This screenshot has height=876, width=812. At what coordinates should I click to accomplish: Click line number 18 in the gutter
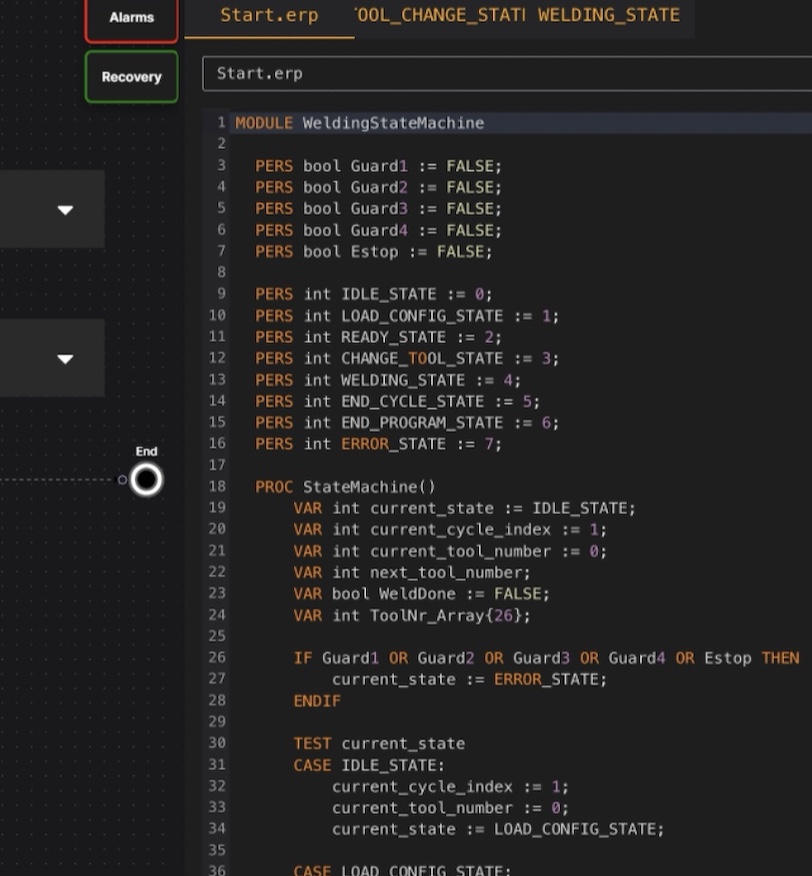[217, 486]
